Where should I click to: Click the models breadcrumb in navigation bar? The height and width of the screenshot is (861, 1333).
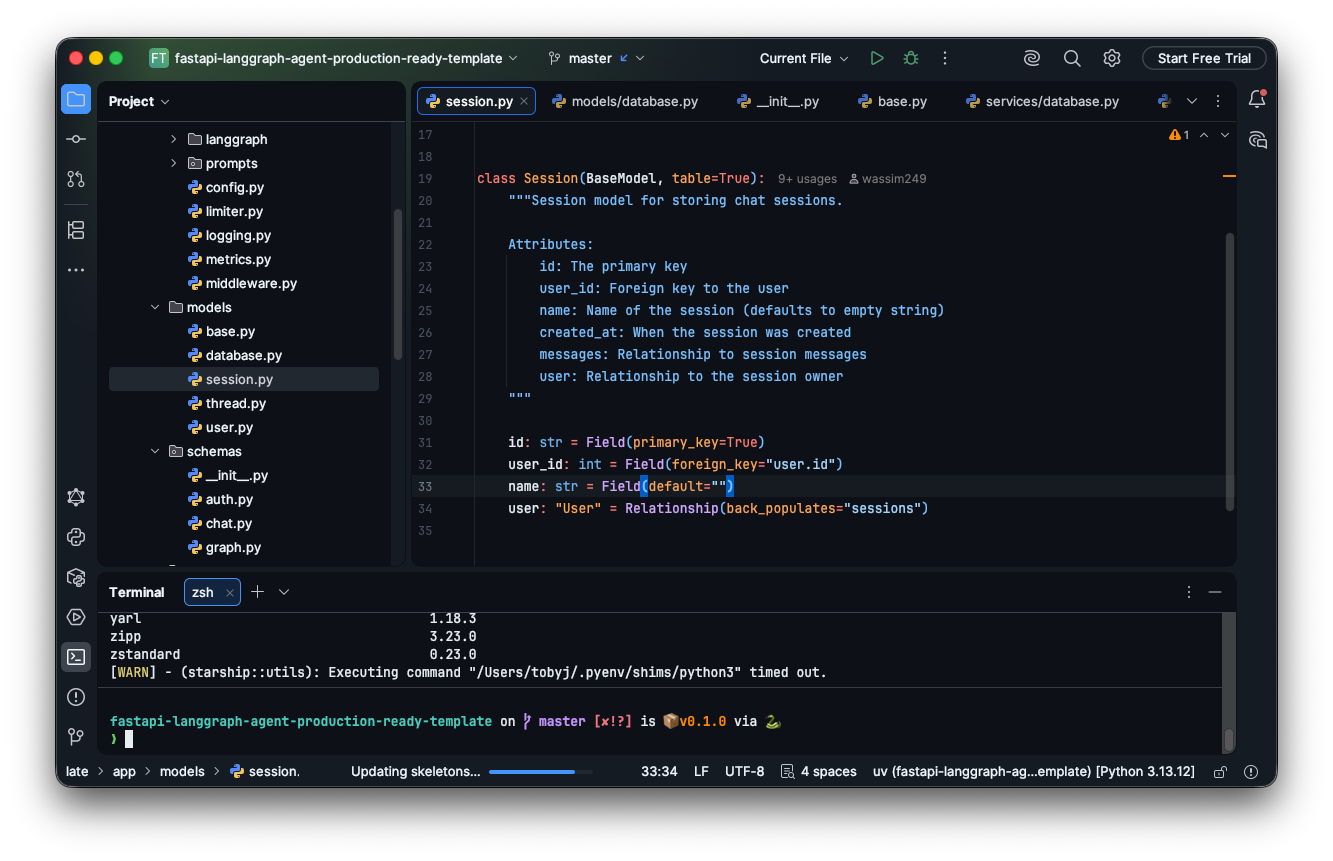click(x=182, y=772)
